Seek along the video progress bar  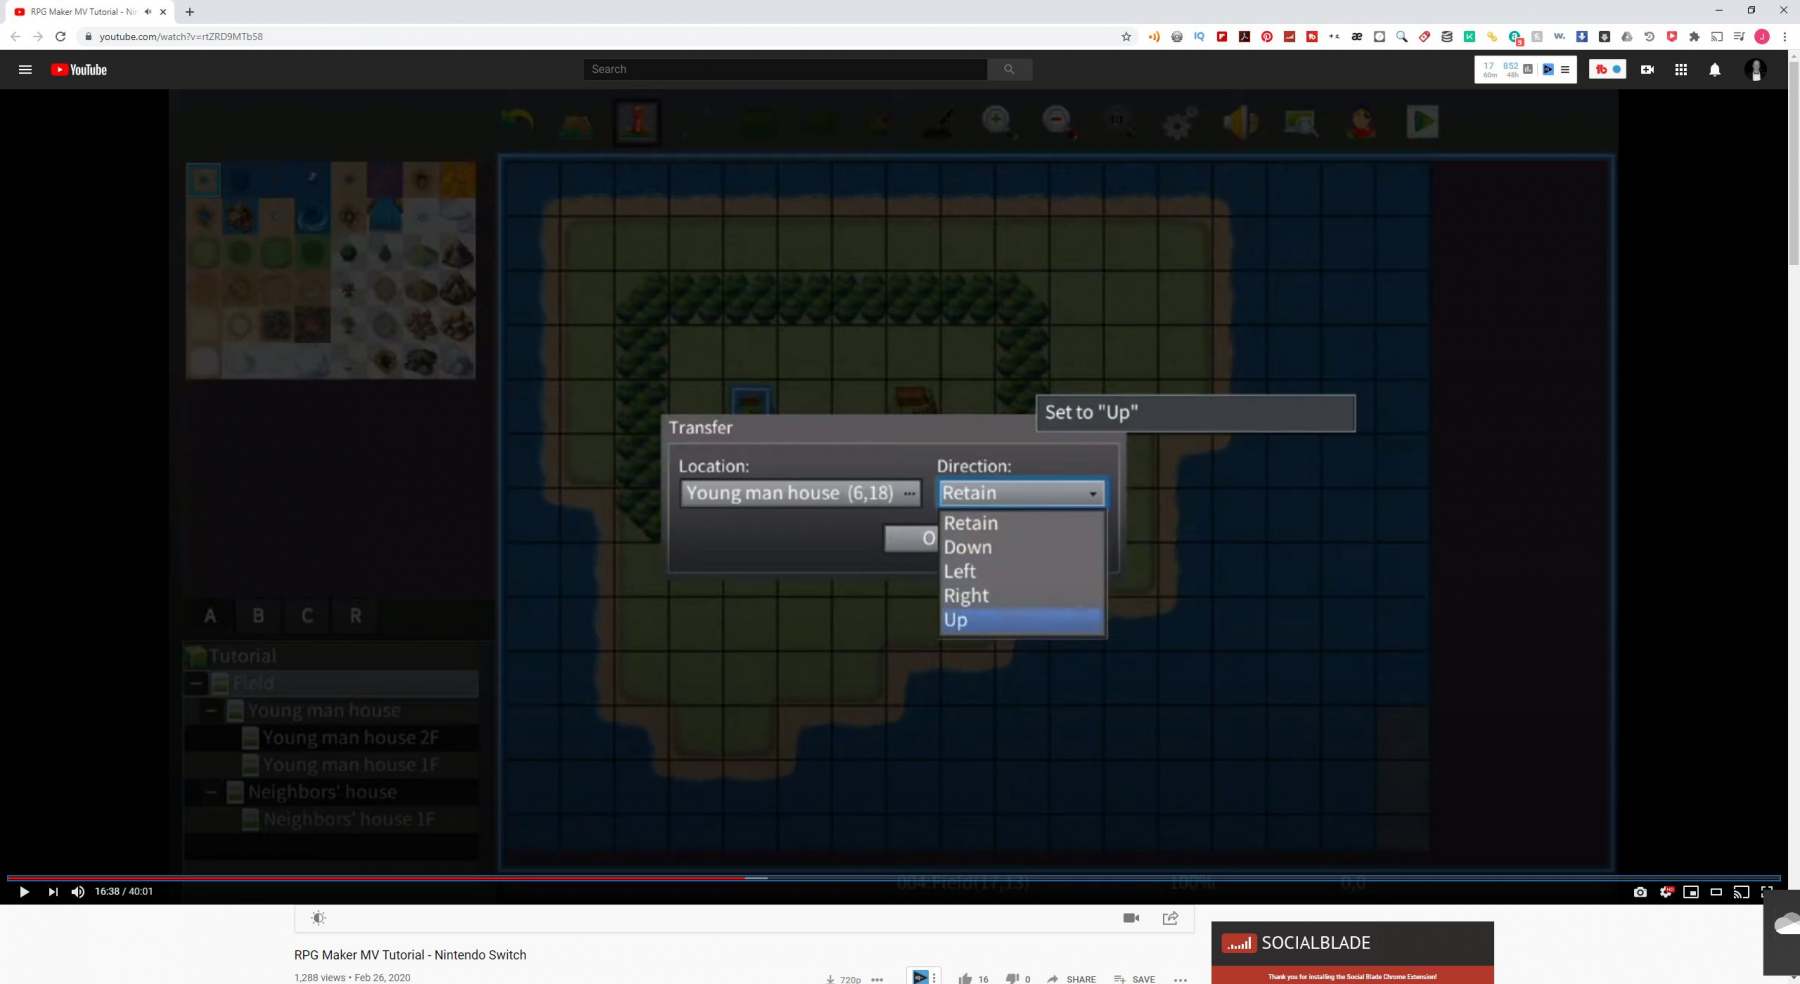894,878
